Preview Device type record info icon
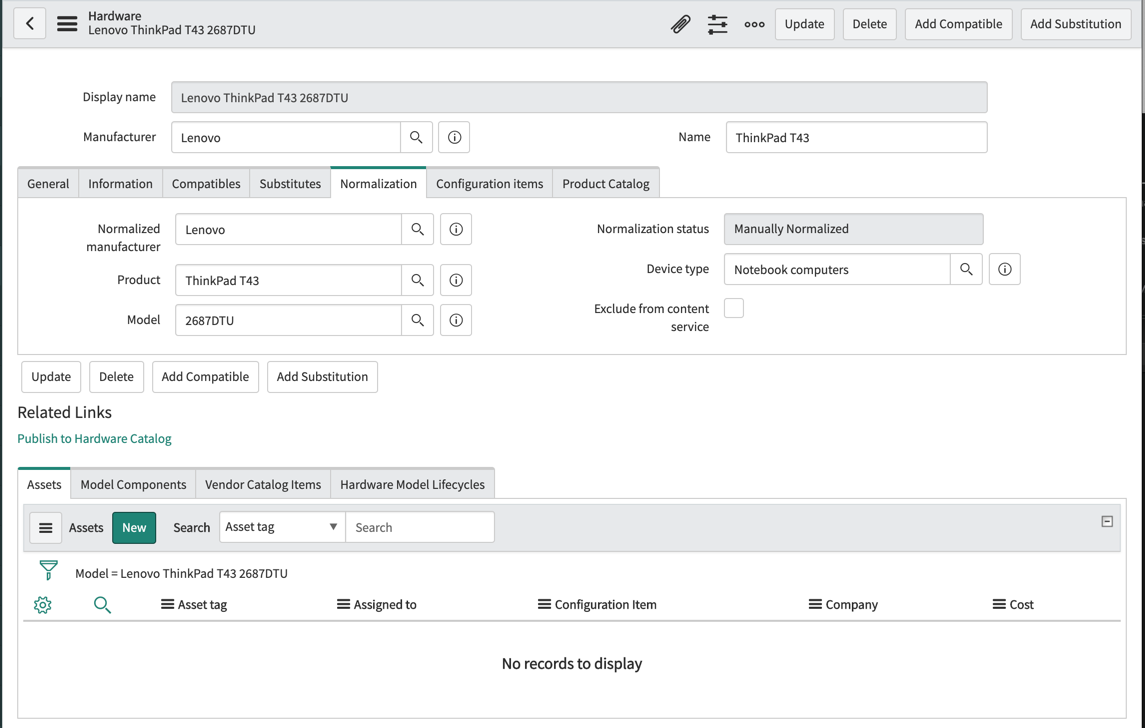This screenshot has height=728, width=1145. [1005, 269]
